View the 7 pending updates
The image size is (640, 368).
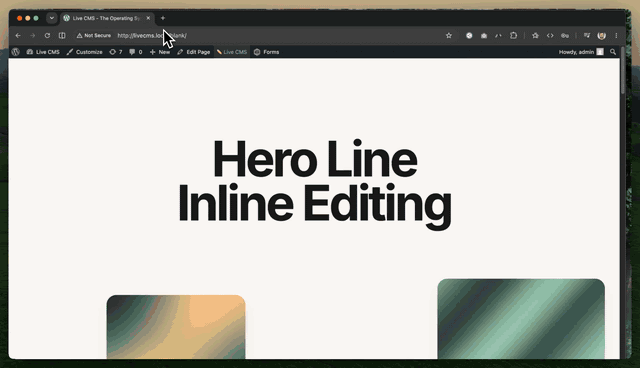116,52
